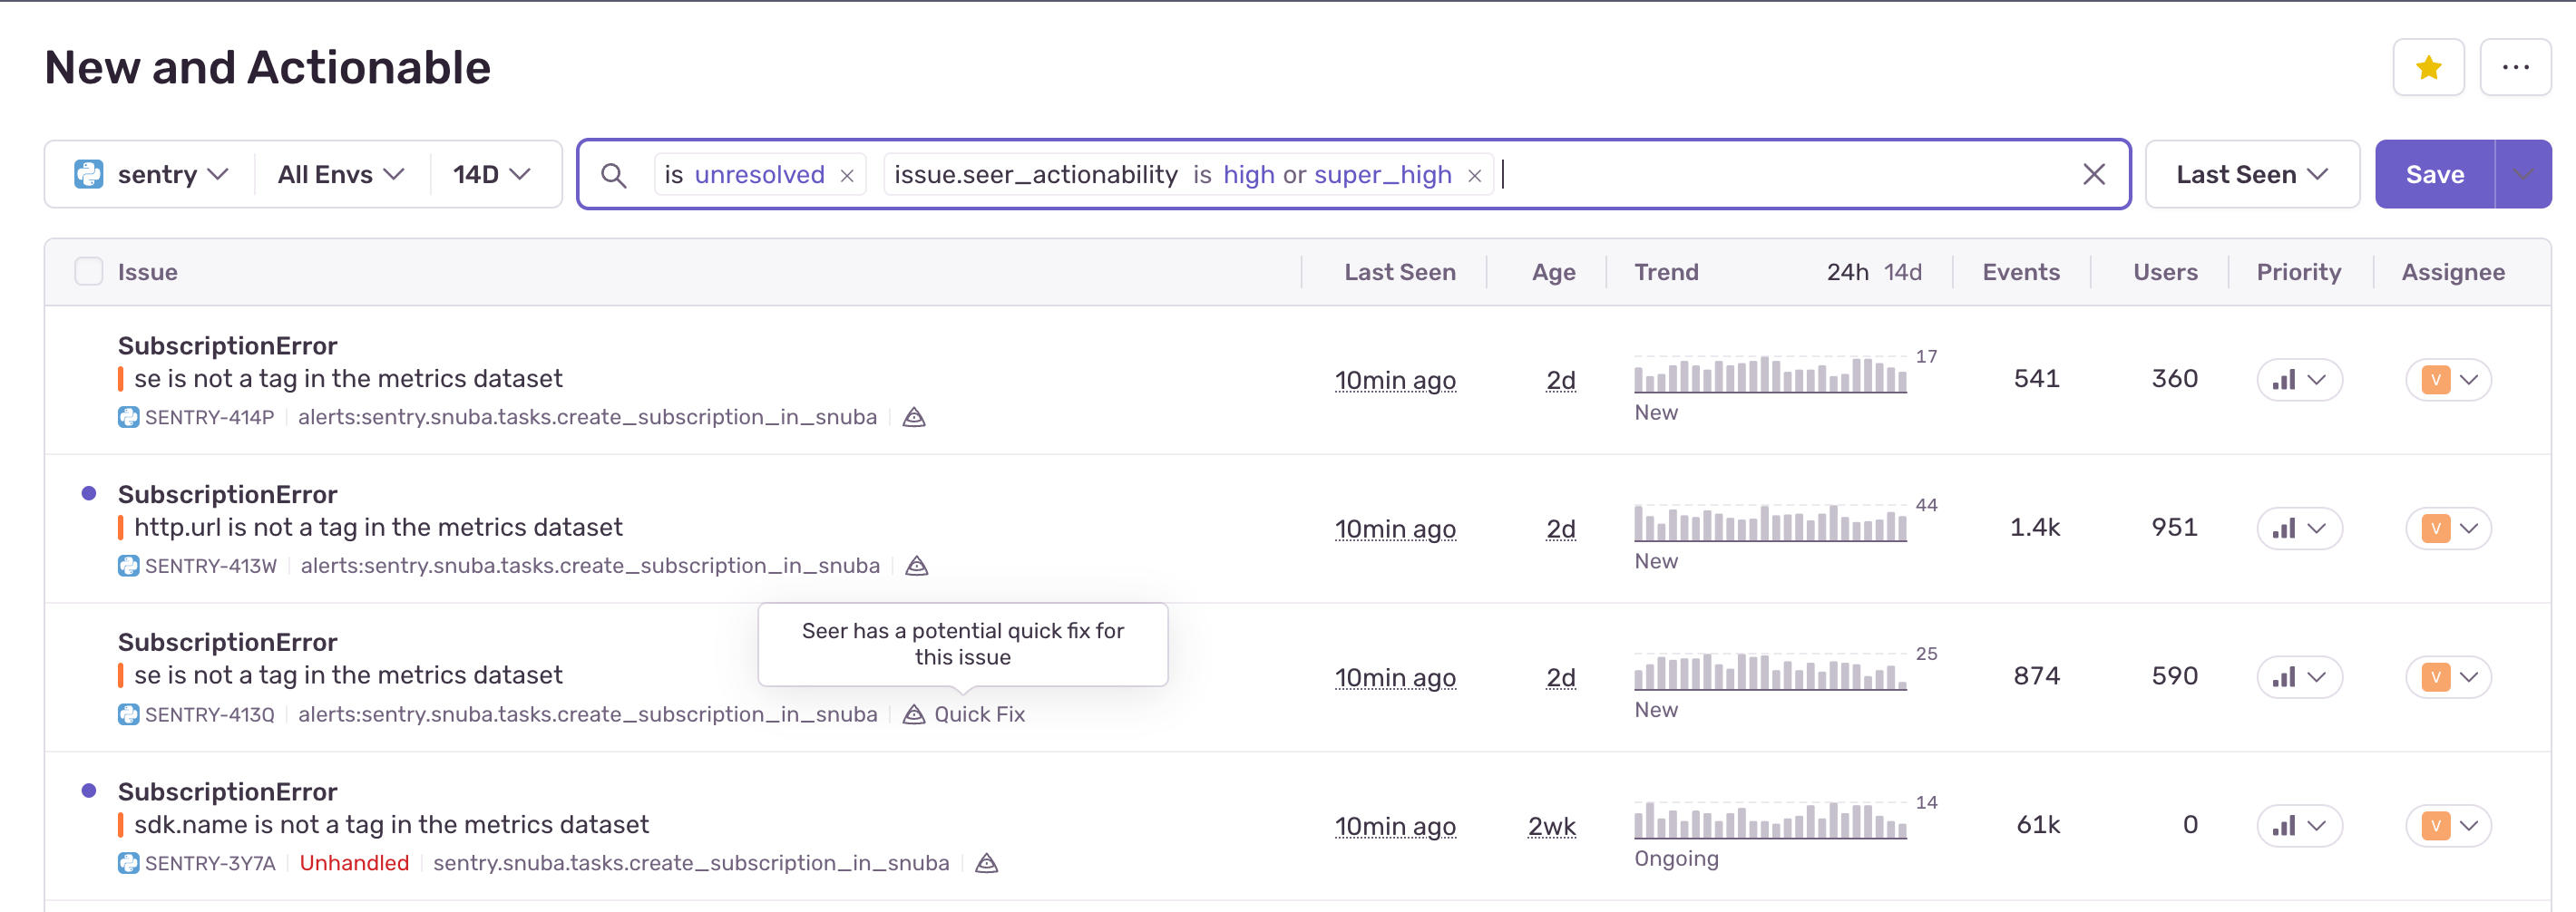Click the Save button
Screen dimensions: 2576x912
coord(2435,173)
